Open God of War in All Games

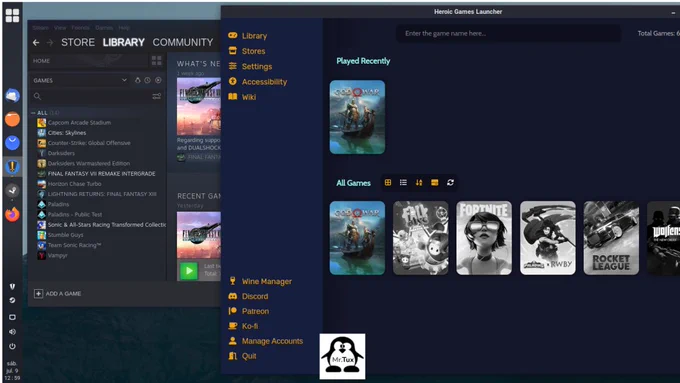357,238
